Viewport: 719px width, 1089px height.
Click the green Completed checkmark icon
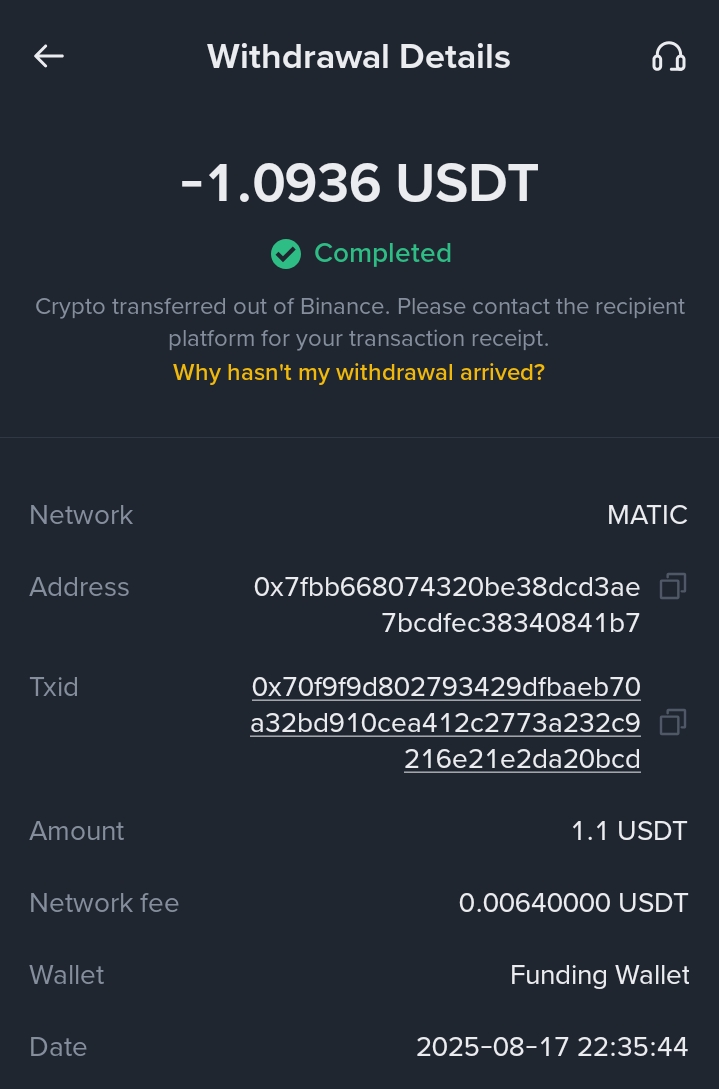click(286, 254)
